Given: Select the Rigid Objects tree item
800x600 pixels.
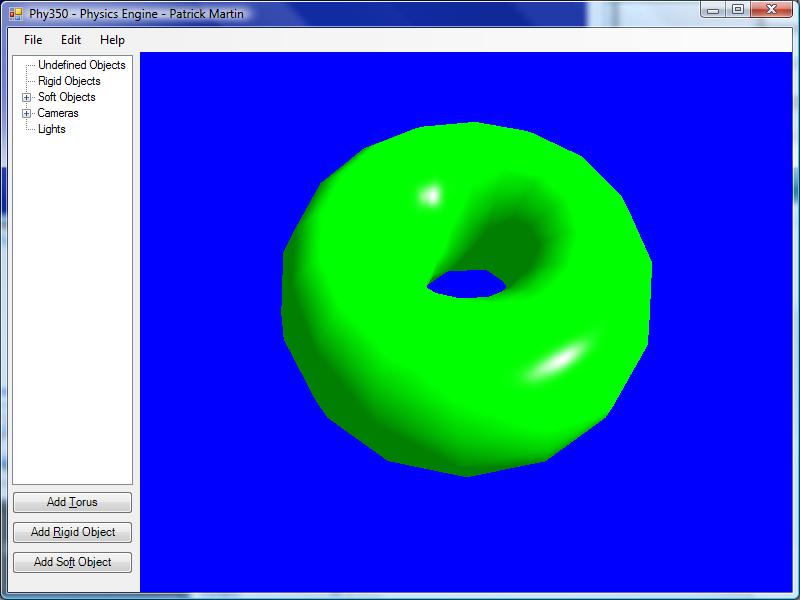Looking at the screenshot, I should pos(69,81).
